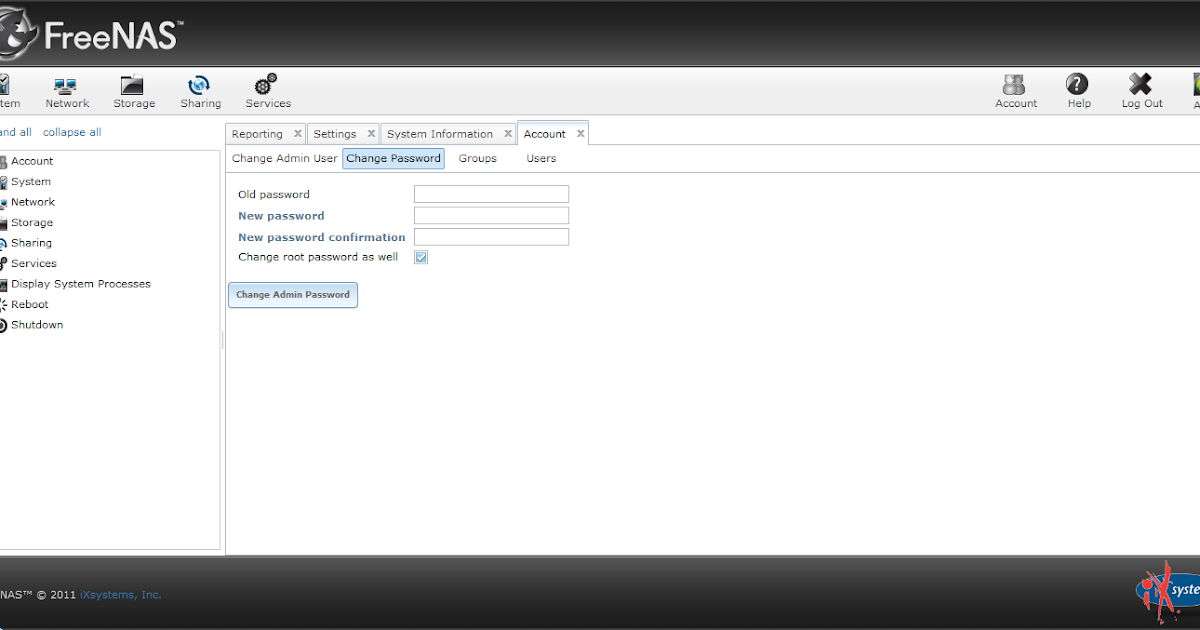Toggle Change root password as well checkbox

[421, 257]
